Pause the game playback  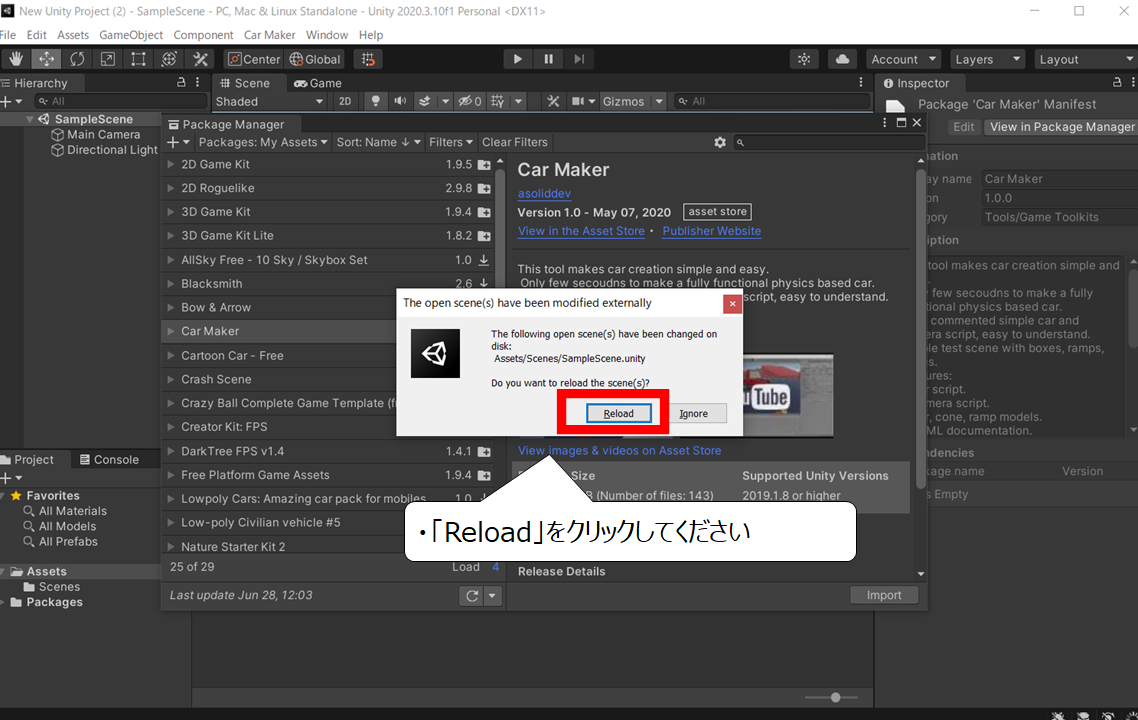pos(549,60)
